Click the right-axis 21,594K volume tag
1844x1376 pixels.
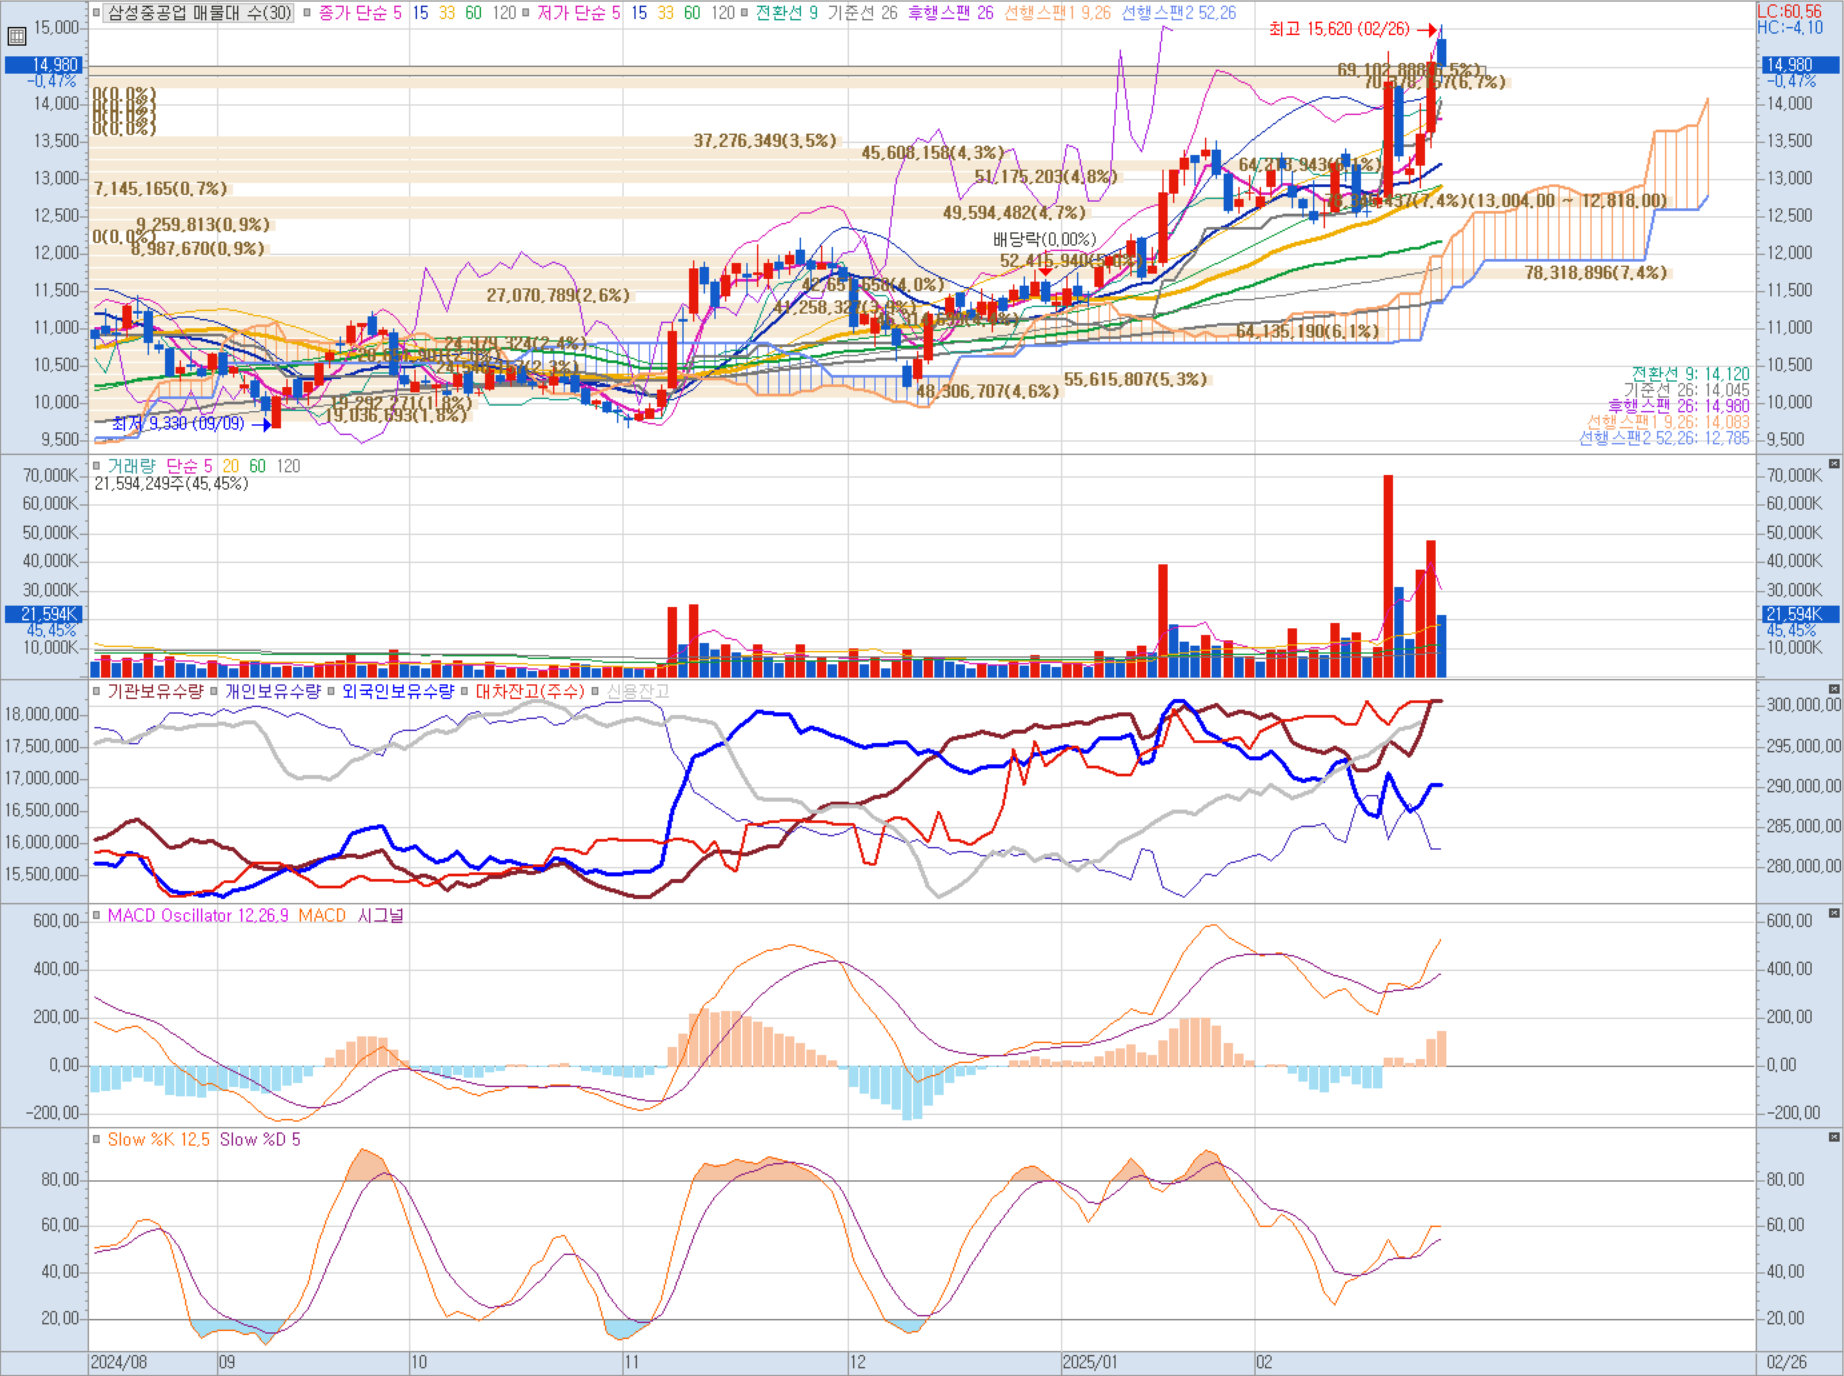pyautogui.click(x=1800, y=614)
